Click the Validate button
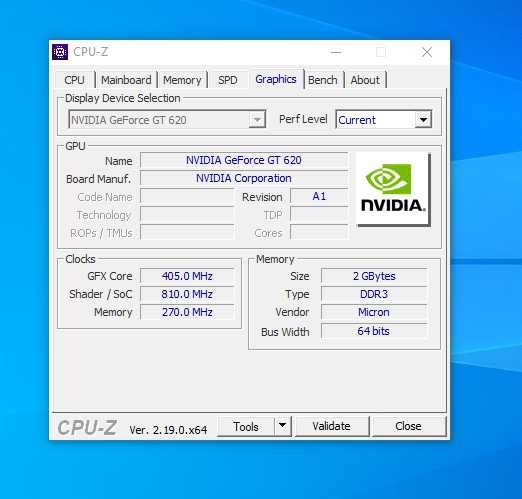The height and width of the screenshot is (499, 522). coord(332,426)
